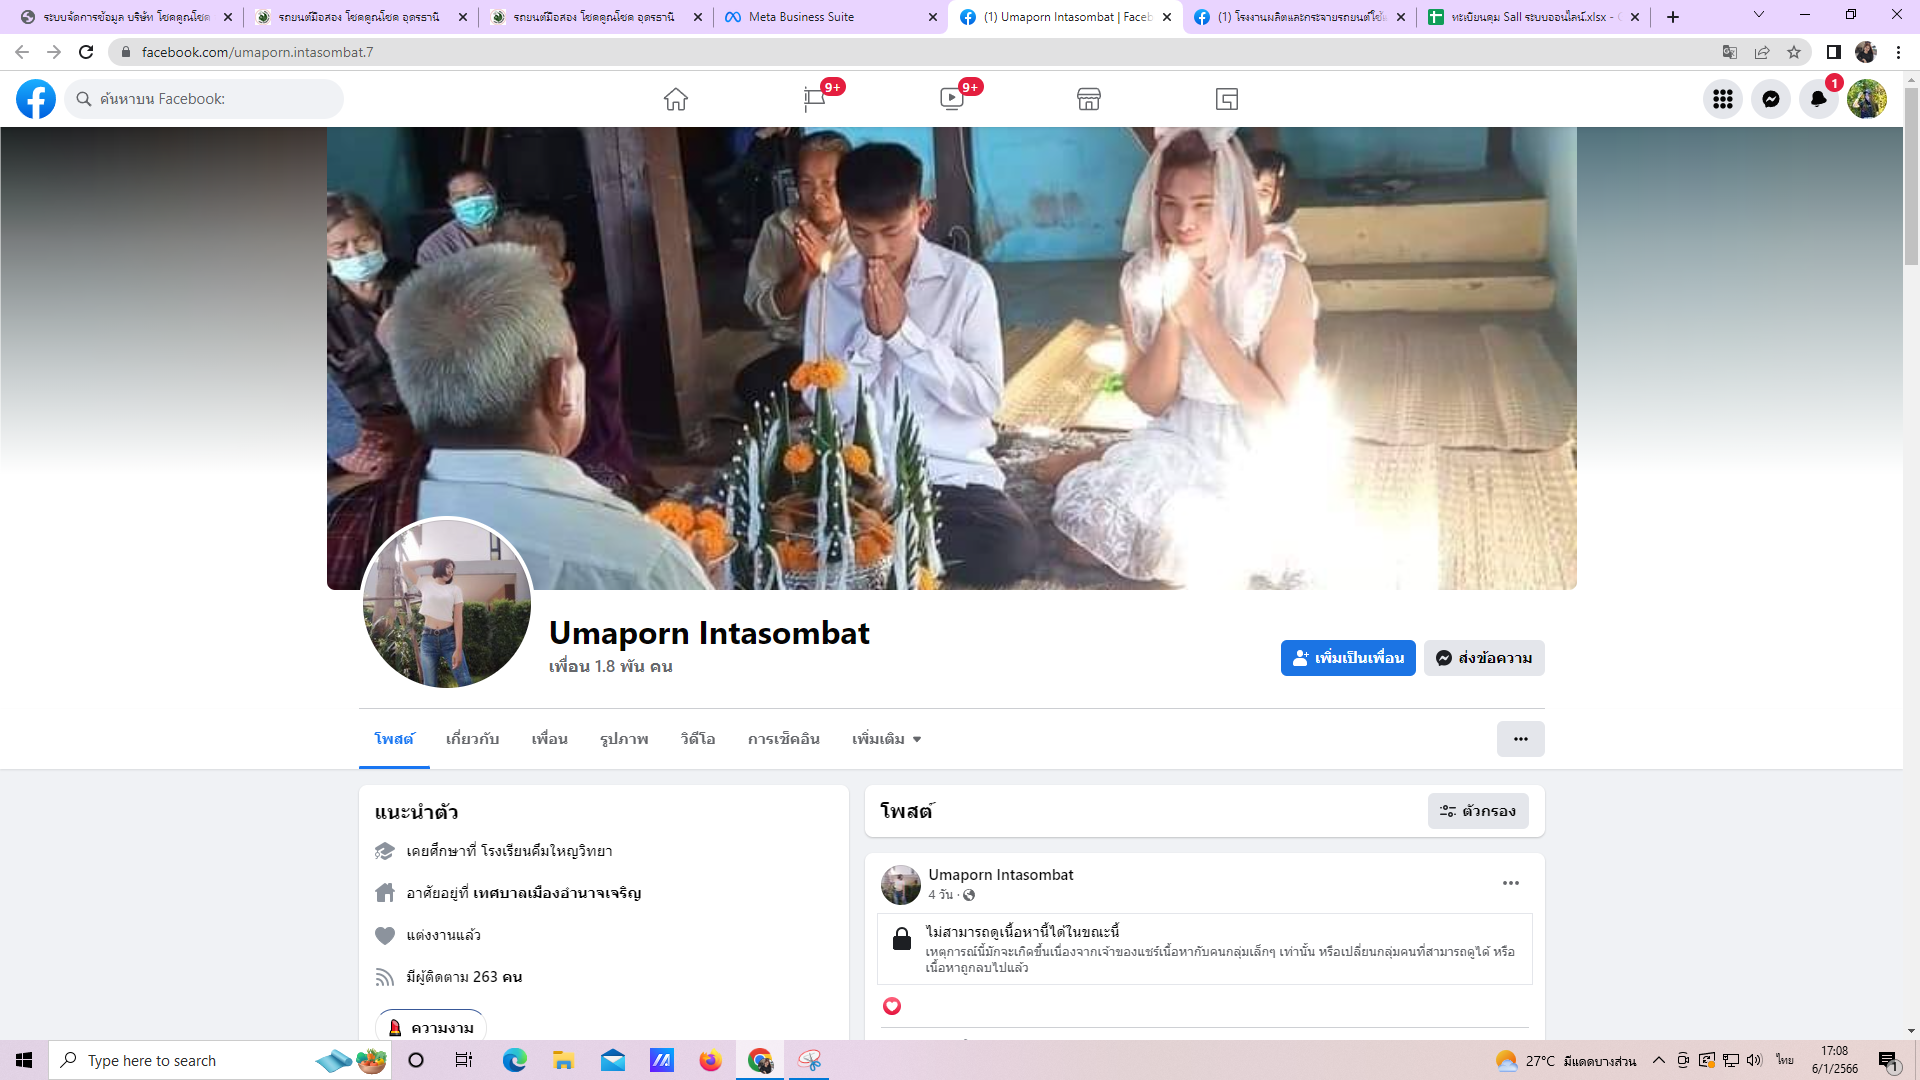Open the ตัวกรอง post filter

click(x=1478, y=811)
